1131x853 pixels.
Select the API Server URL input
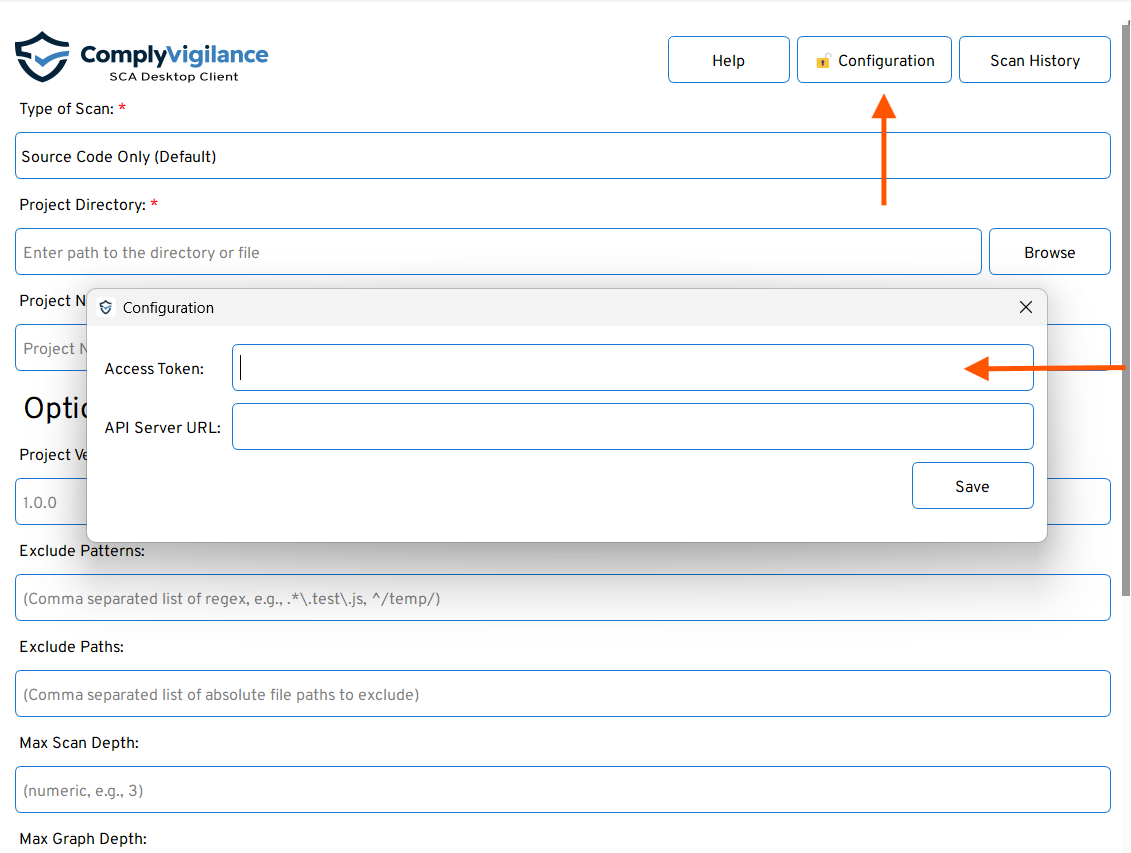[x=632, y=427]
